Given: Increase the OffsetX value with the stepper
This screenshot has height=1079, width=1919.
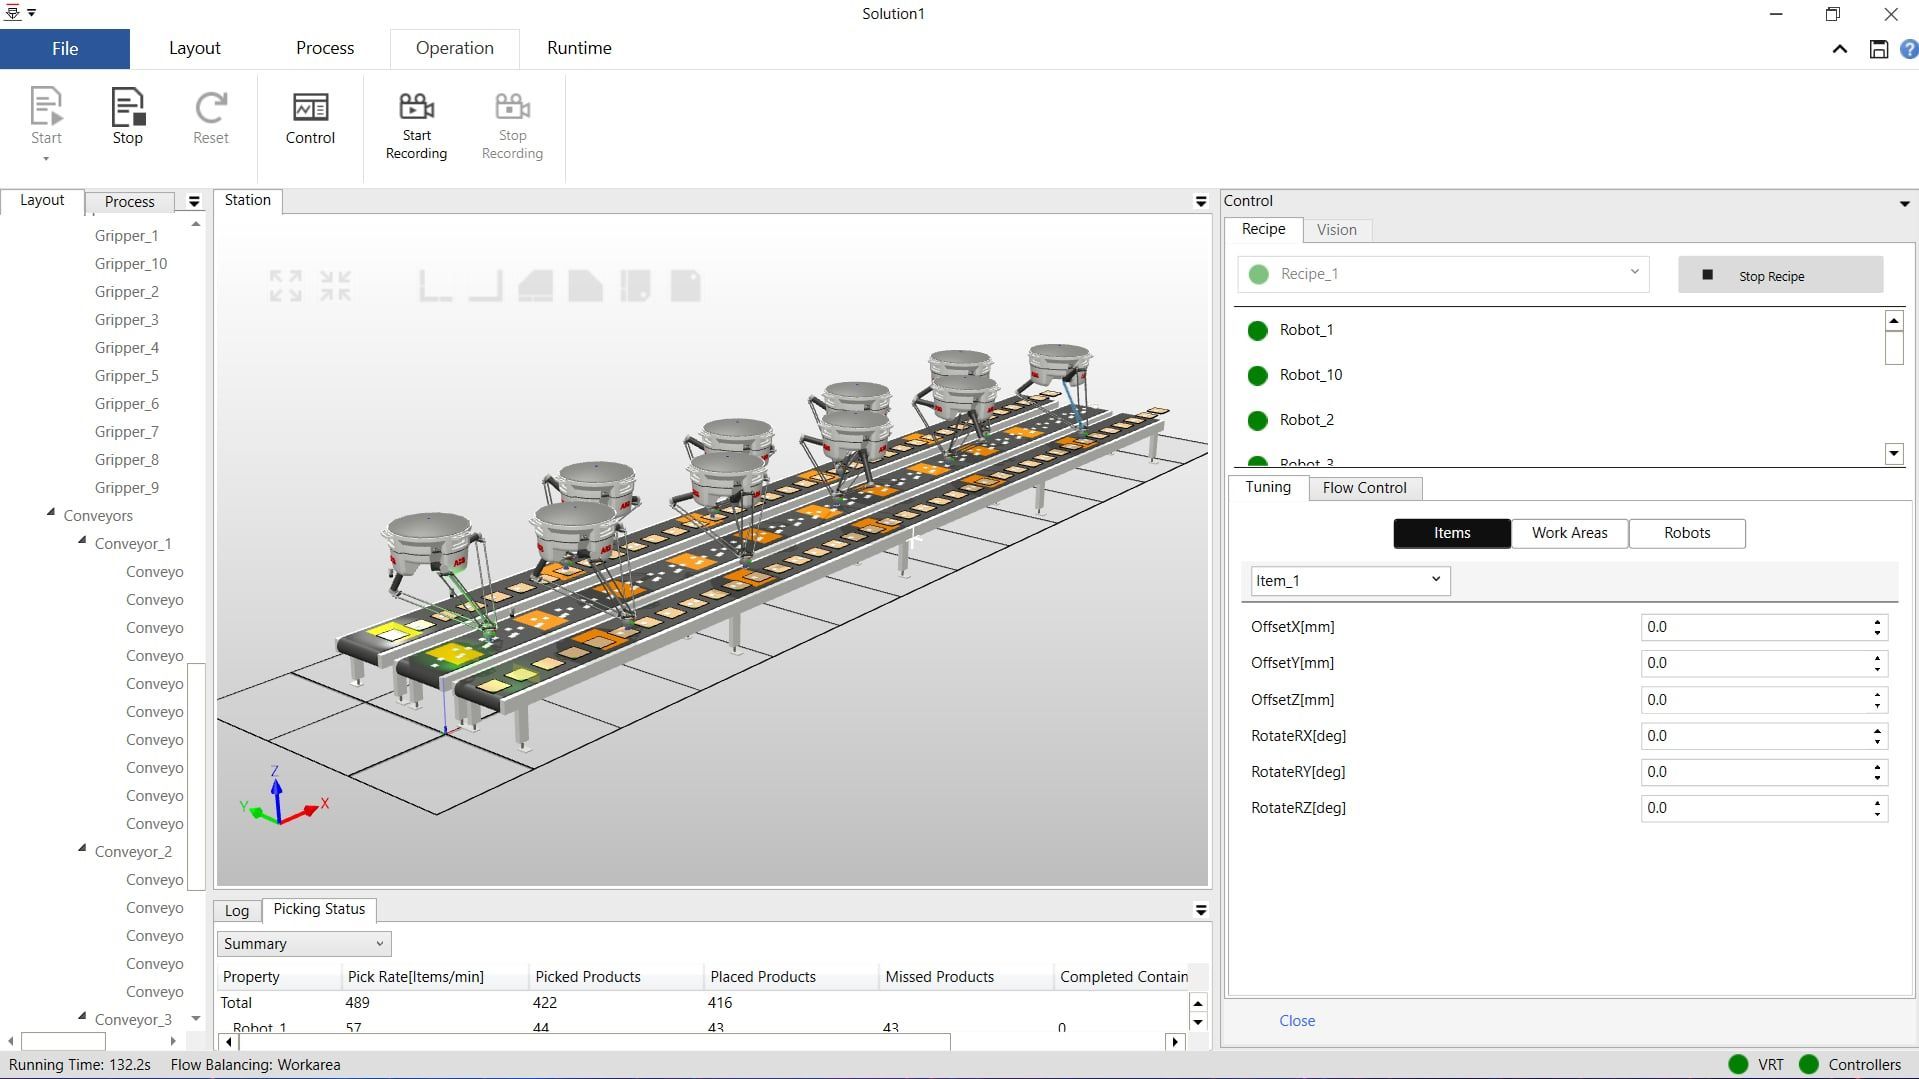Looking at the screenshot, I should pos(1877,621).
